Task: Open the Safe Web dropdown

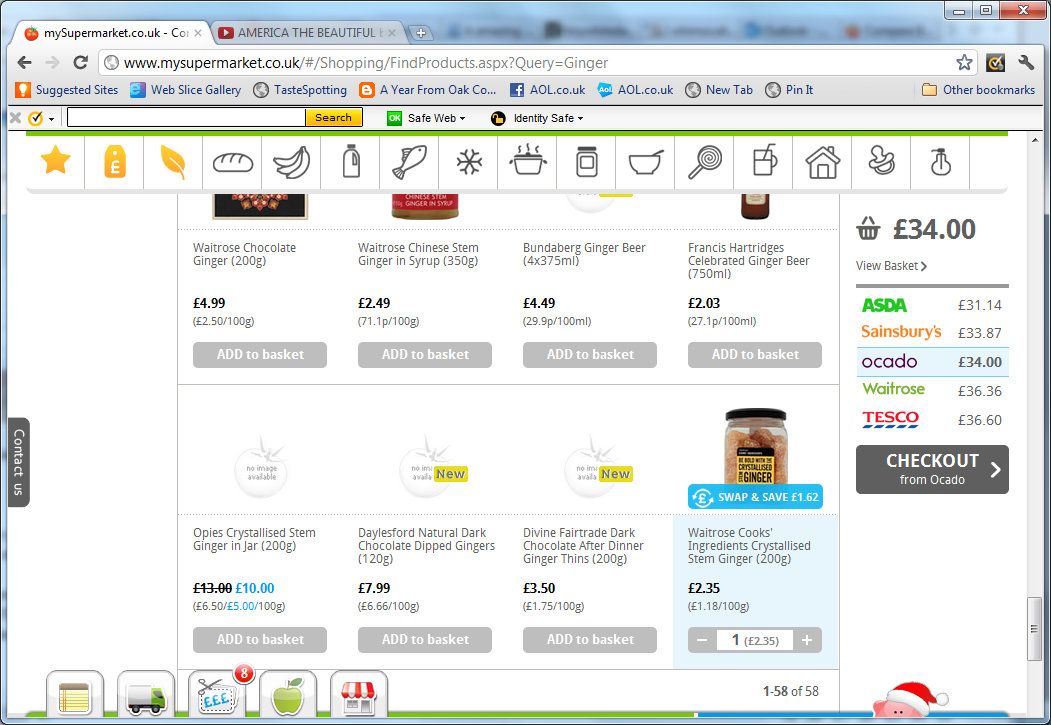Action: [426, 118]
